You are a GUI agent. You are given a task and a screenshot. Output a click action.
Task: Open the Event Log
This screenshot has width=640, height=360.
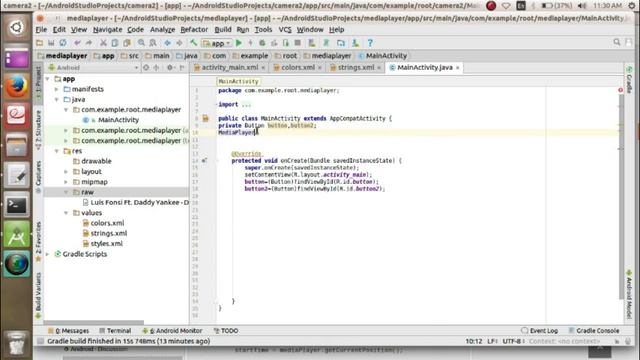[540, 331]
